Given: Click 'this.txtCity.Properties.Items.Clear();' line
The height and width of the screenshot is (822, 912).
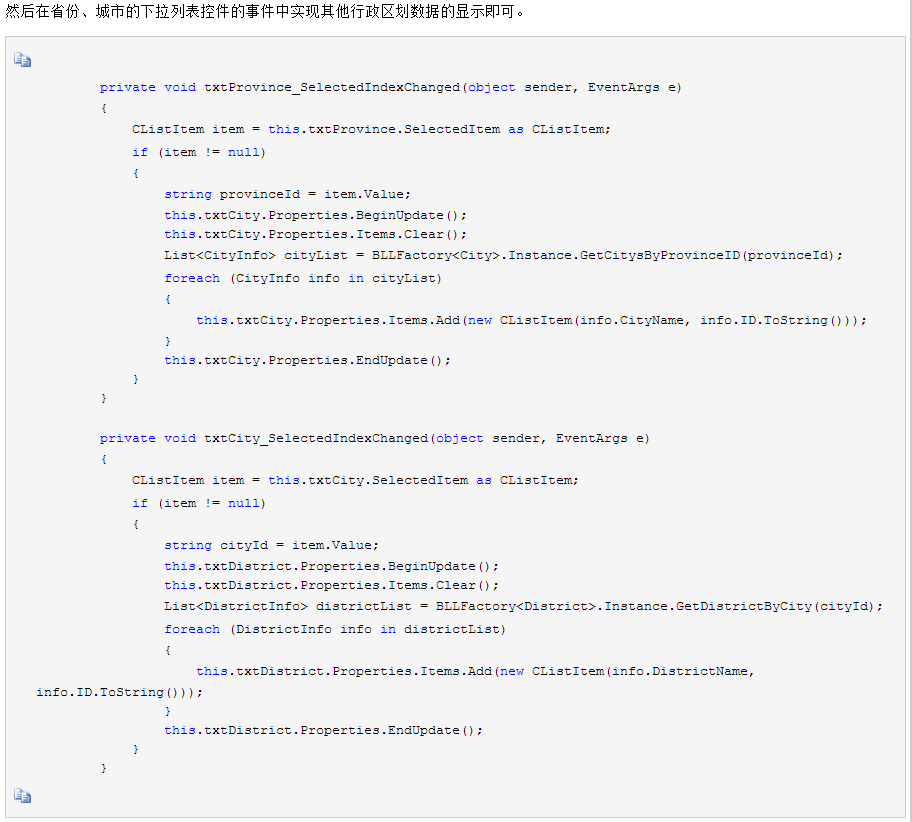Looking at the screenshot, I should coord(315,234).
